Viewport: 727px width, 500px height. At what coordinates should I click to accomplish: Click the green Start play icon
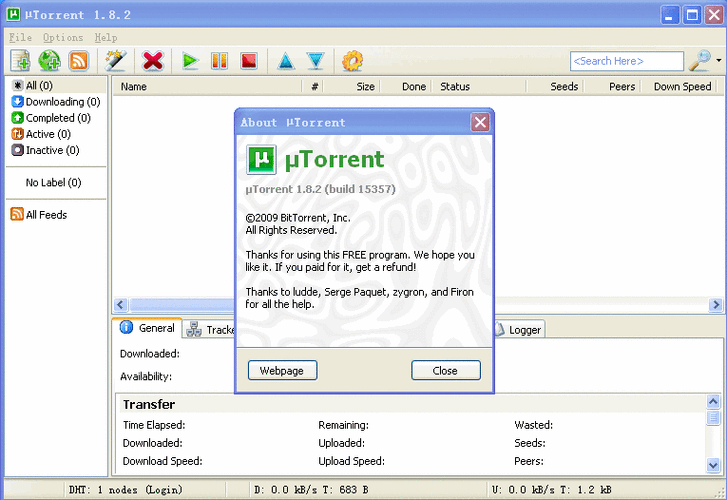tap(190, 61)
